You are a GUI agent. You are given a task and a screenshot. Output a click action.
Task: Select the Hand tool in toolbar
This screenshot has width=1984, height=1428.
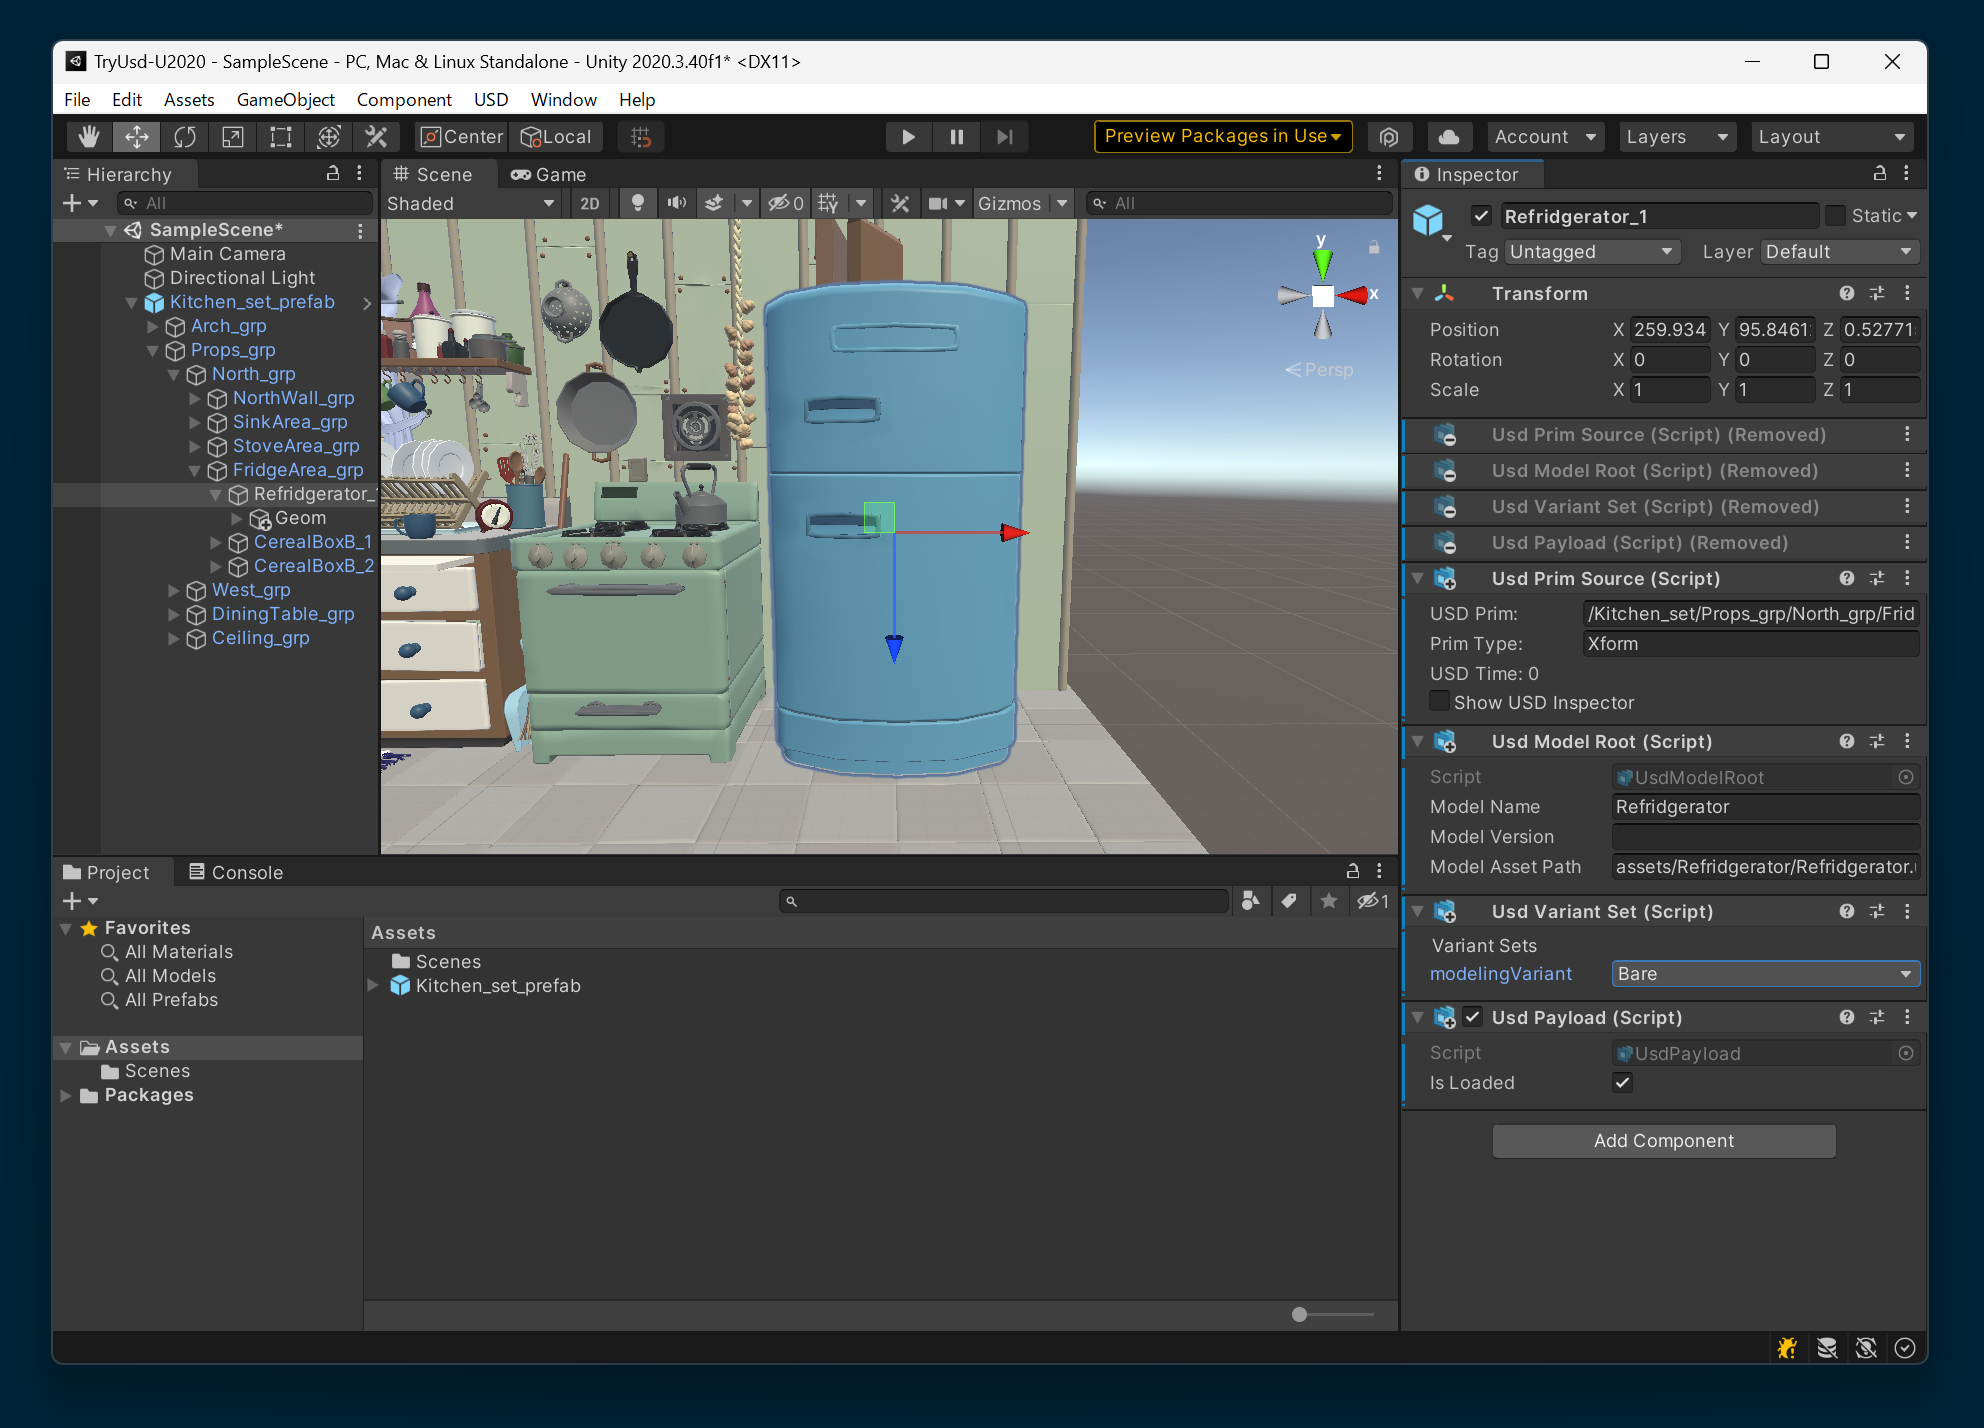point(89,137)
